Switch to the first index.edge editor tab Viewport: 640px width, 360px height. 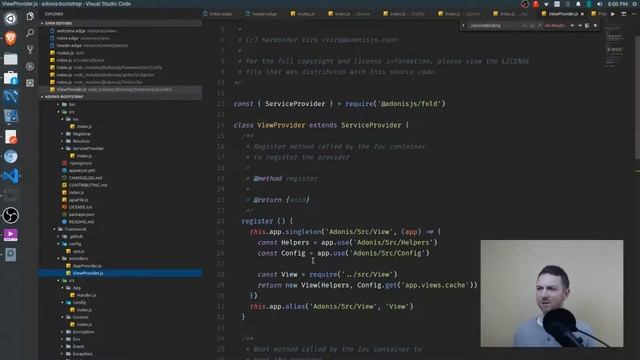pyautogui.click(x=218, y=14)
